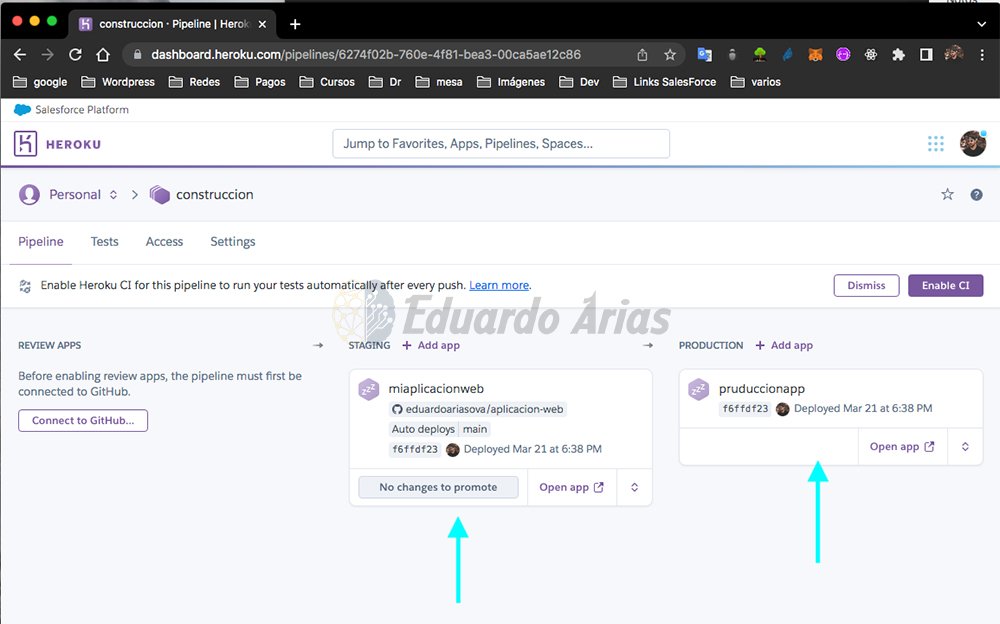Focus the Jump to Favorites search field
This screenshot has height=624, width=1000.
click(x=501, y=144)
